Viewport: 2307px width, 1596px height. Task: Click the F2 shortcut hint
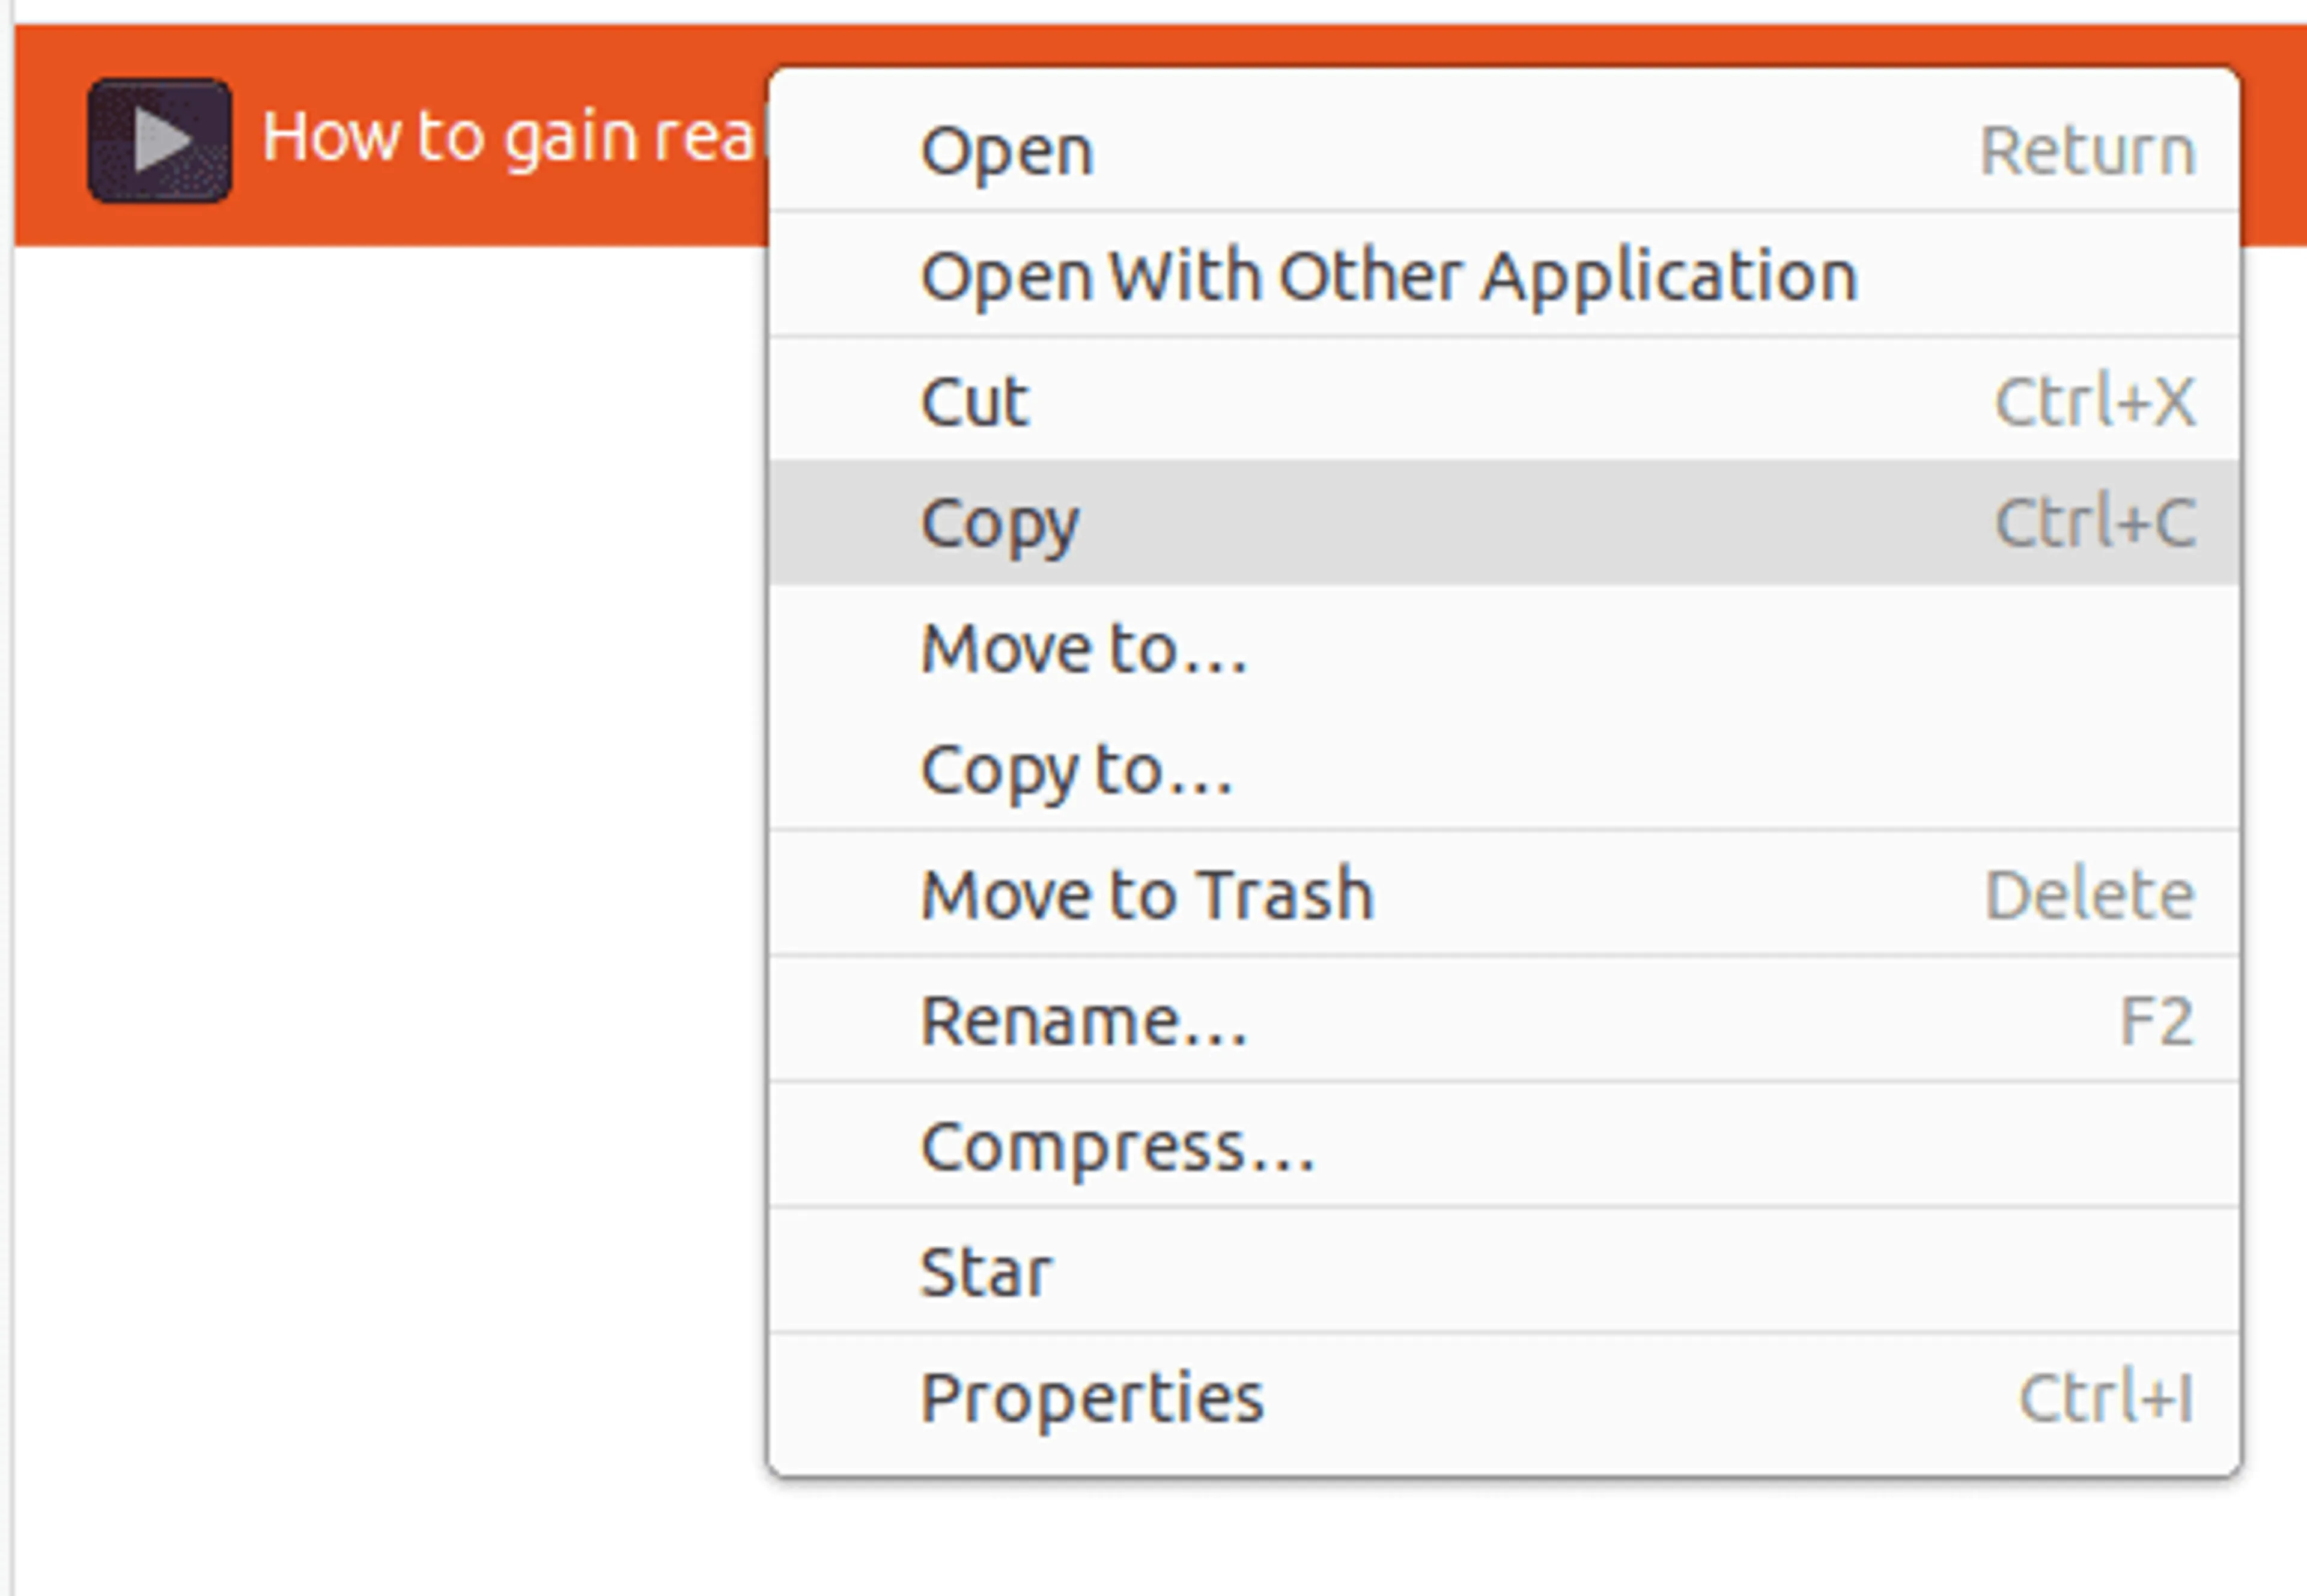pyautogui.click(x=2156, y=1021)
